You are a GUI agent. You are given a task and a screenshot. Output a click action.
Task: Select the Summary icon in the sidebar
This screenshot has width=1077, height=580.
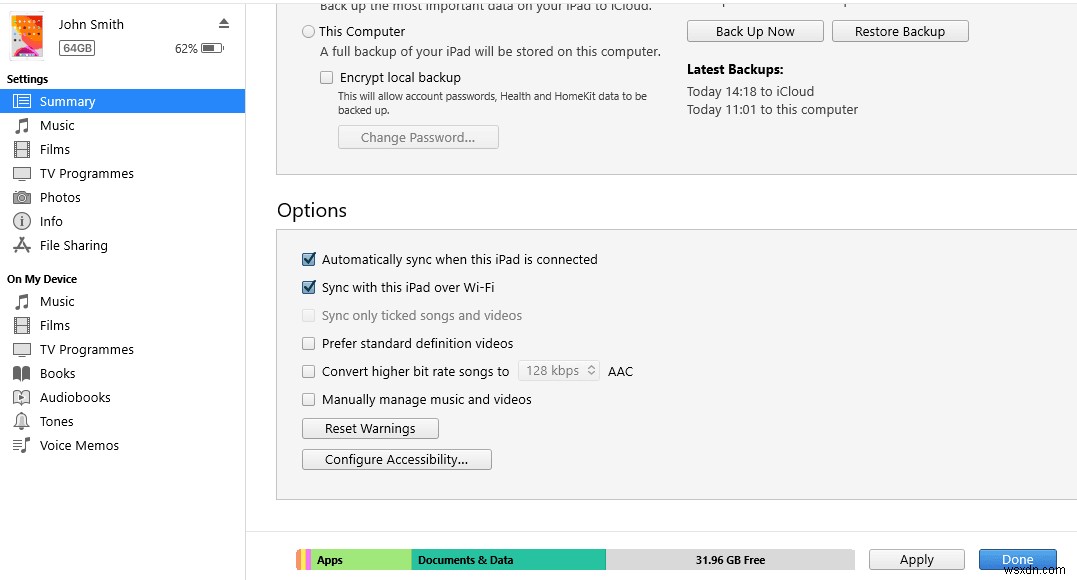(x=21, y=101)
